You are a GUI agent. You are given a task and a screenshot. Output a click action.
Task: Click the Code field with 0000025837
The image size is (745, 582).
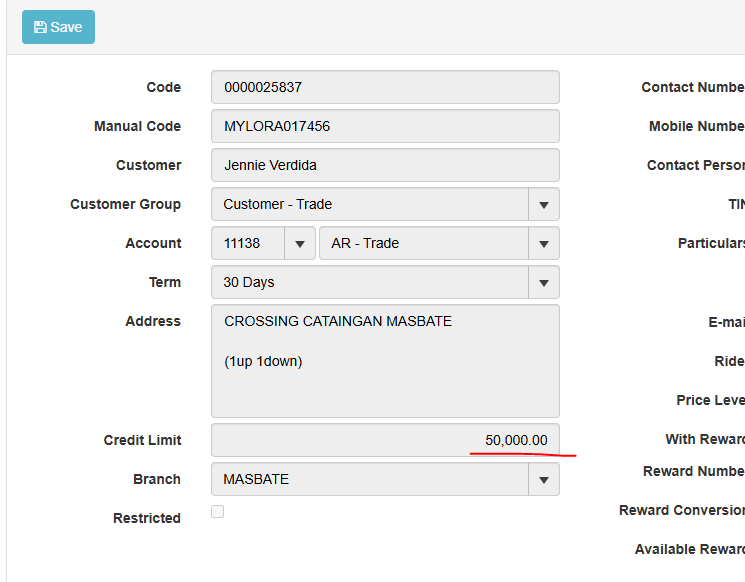pos(385,87)
